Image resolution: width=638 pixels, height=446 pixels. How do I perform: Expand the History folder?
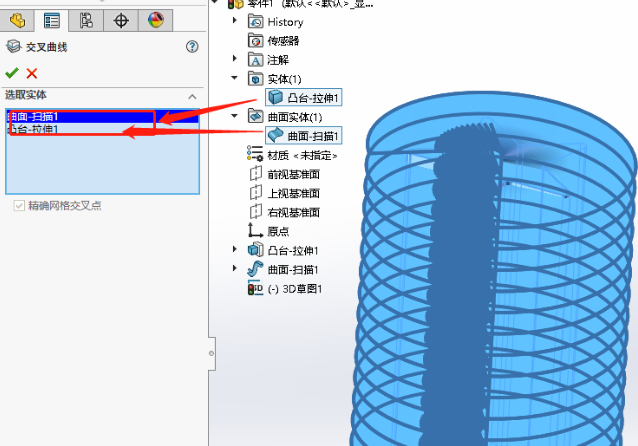tap(234, 20)
